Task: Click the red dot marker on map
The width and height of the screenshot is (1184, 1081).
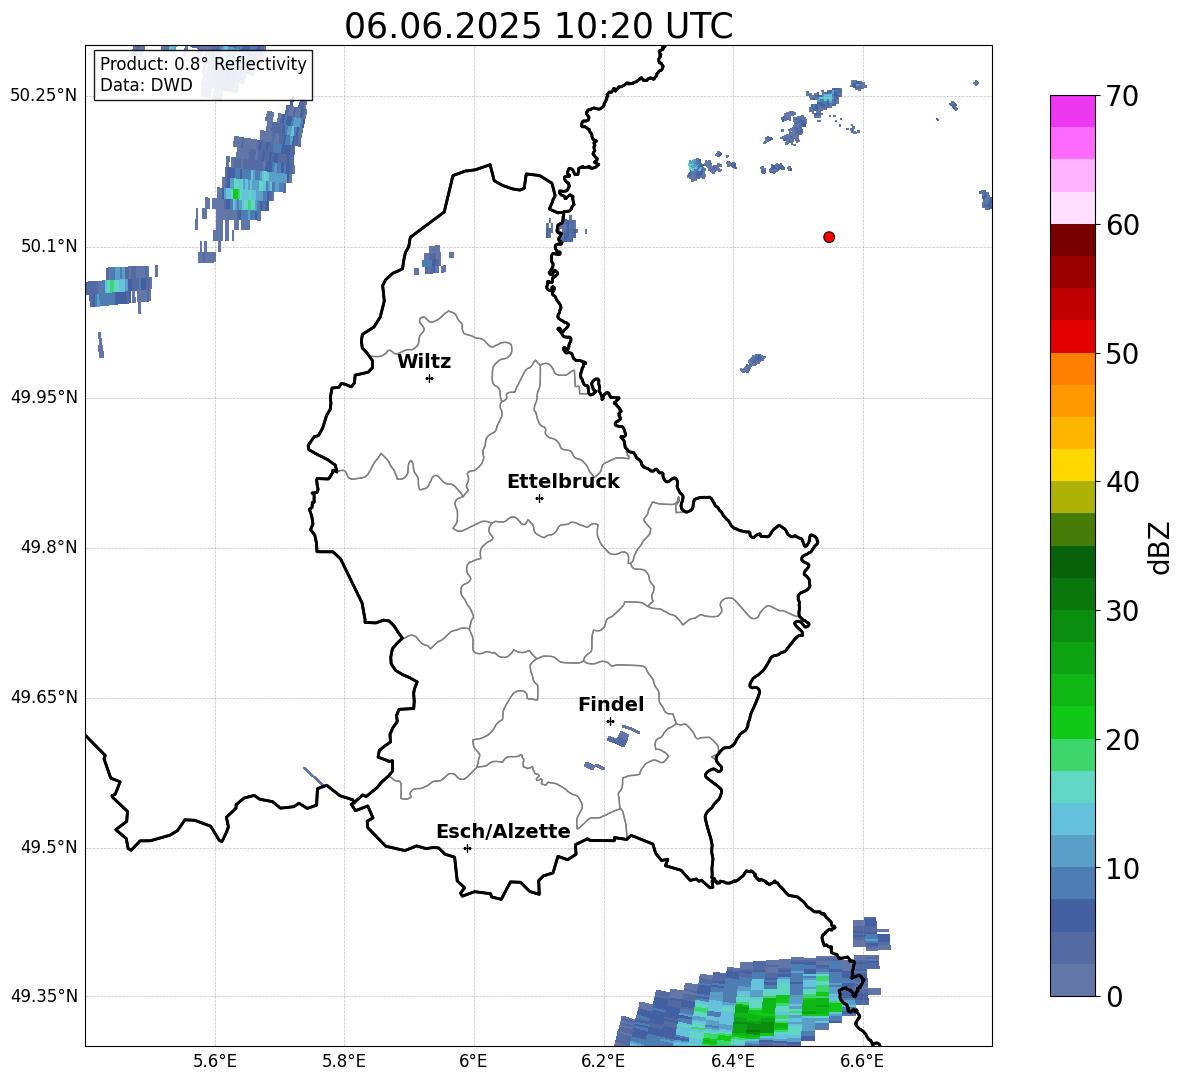Action: click(x=829, y=237)
